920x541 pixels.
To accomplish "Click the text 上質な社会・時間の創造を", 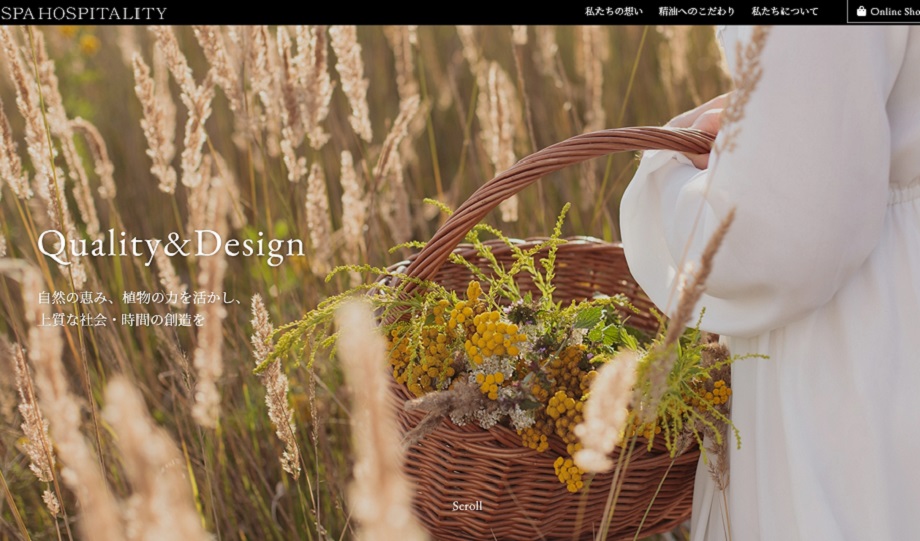I will pos(121,320).
